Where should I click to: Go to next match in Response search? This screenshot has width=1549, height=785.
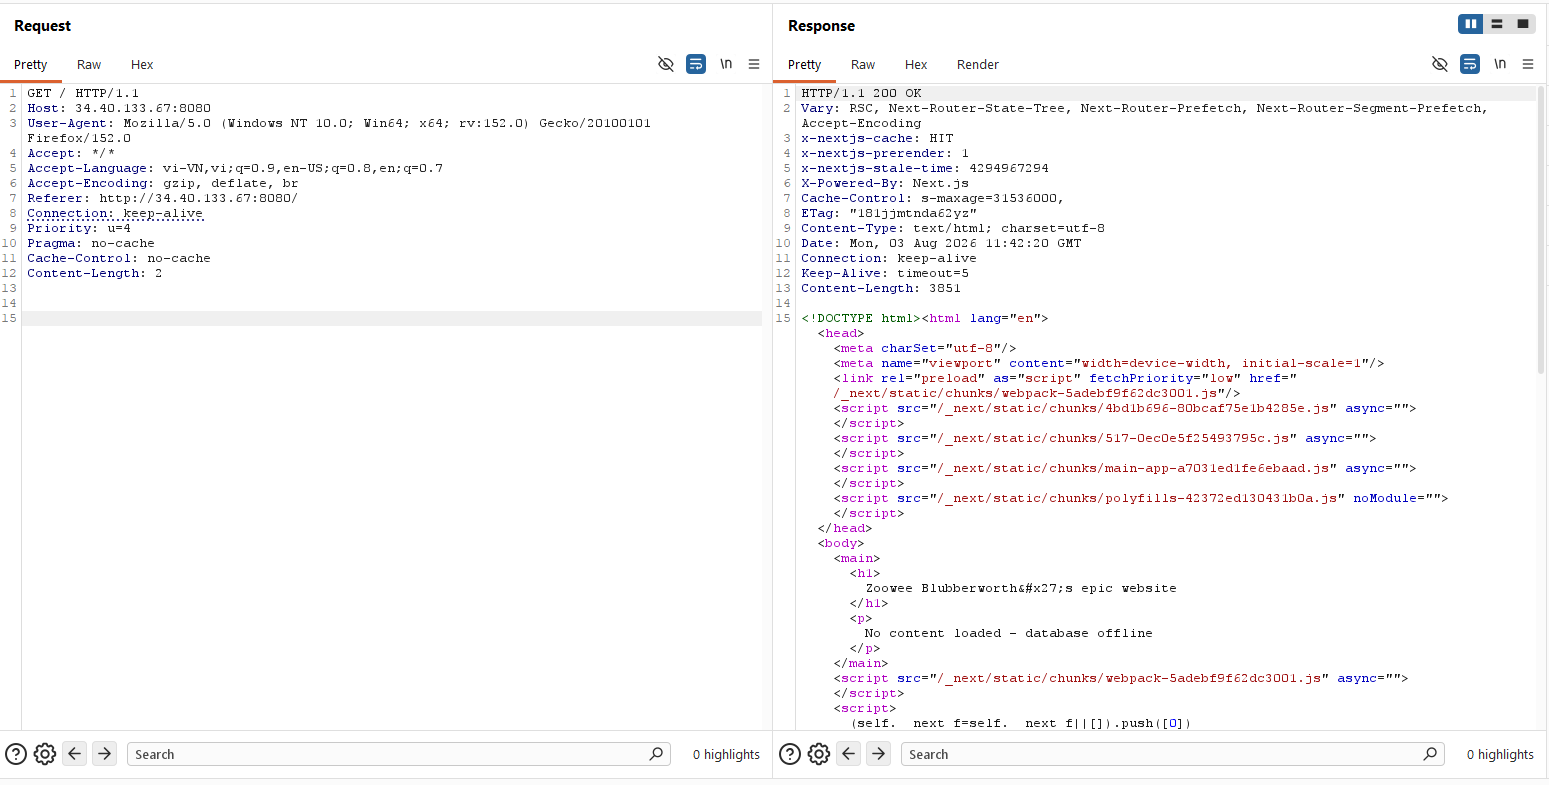879,754
